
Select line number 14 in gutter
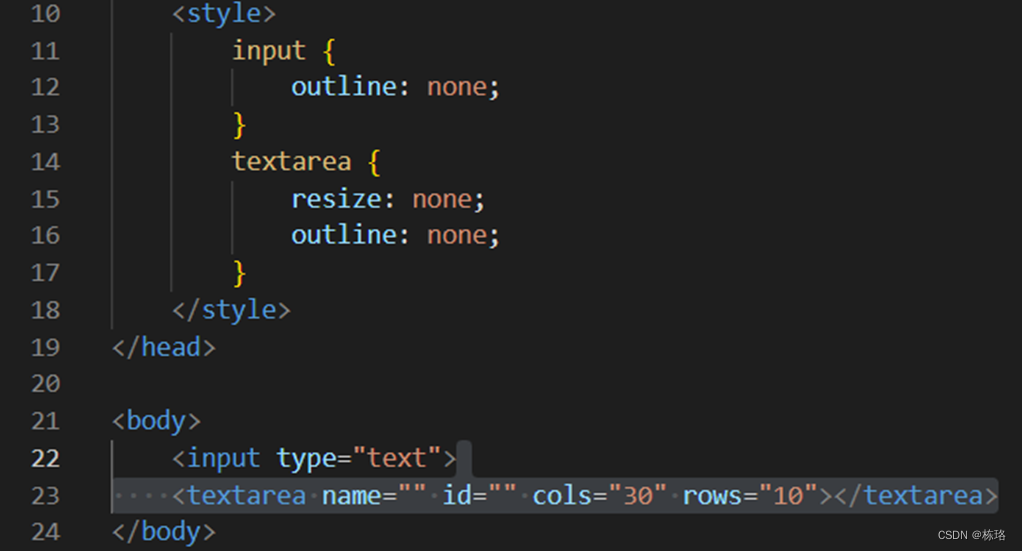tap(46, 161)
